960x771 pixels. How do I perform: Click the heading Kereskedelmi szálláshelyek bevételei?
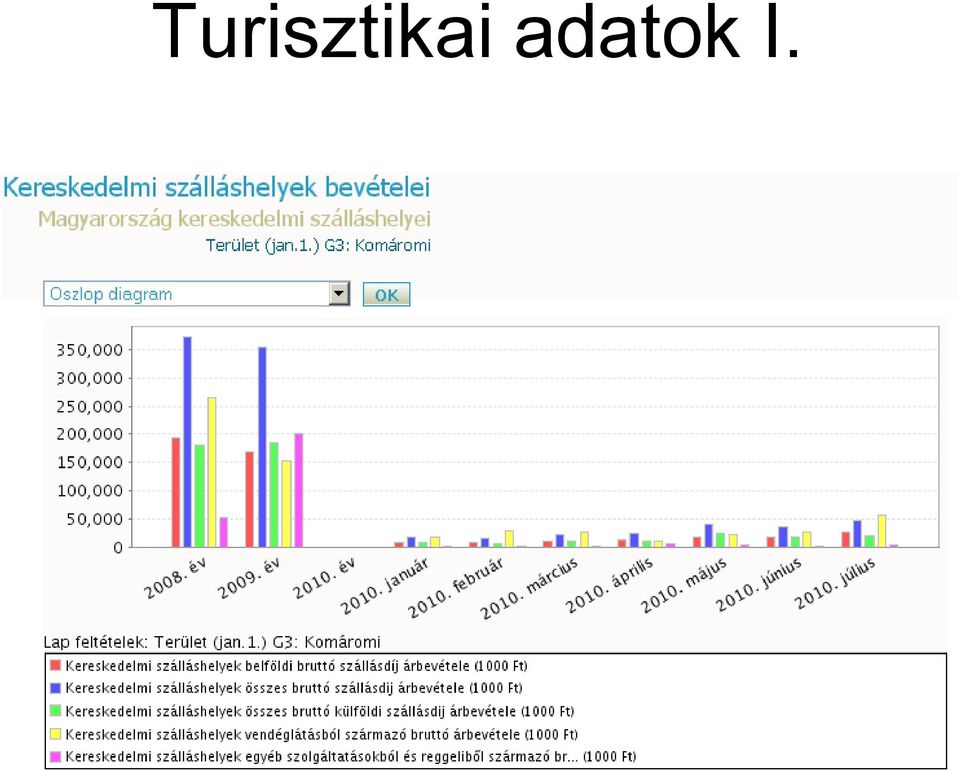217,188
